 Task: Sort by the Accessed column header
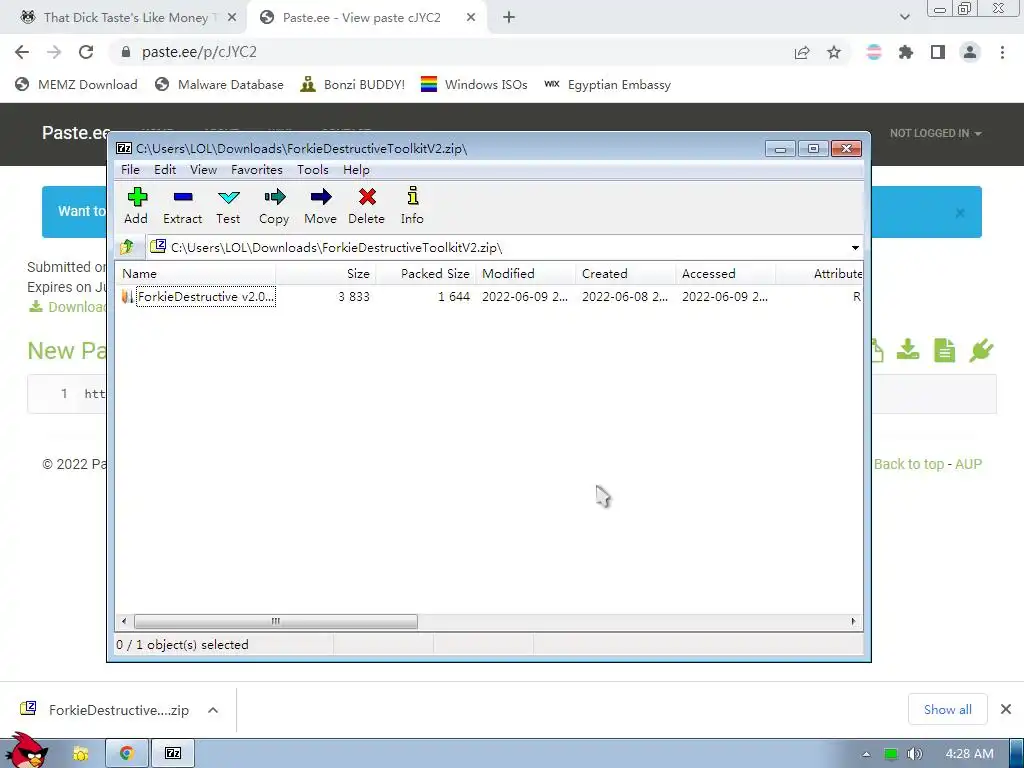click(x=726, y=274)
